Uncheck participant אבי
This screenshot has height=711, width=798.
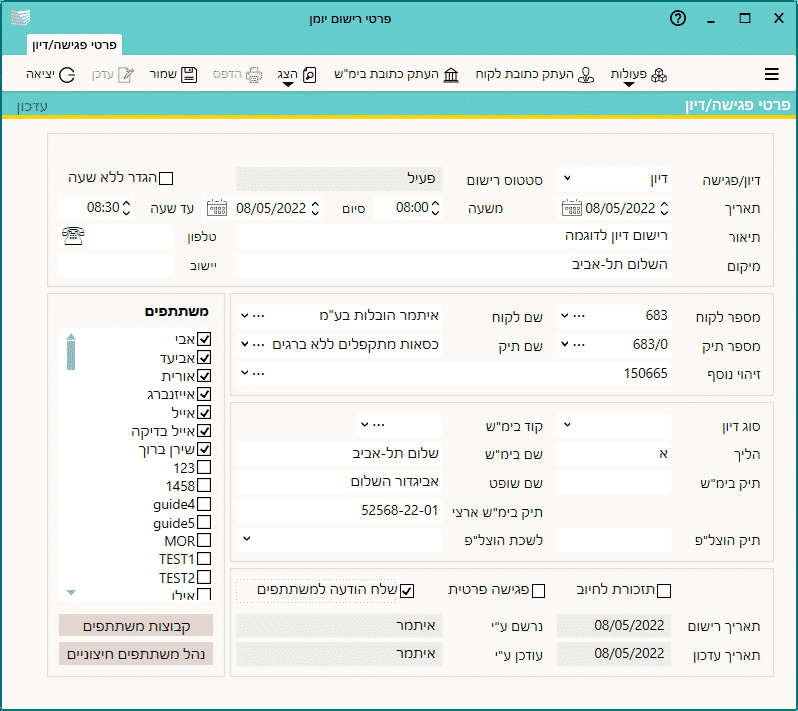[x=204, y=339]
